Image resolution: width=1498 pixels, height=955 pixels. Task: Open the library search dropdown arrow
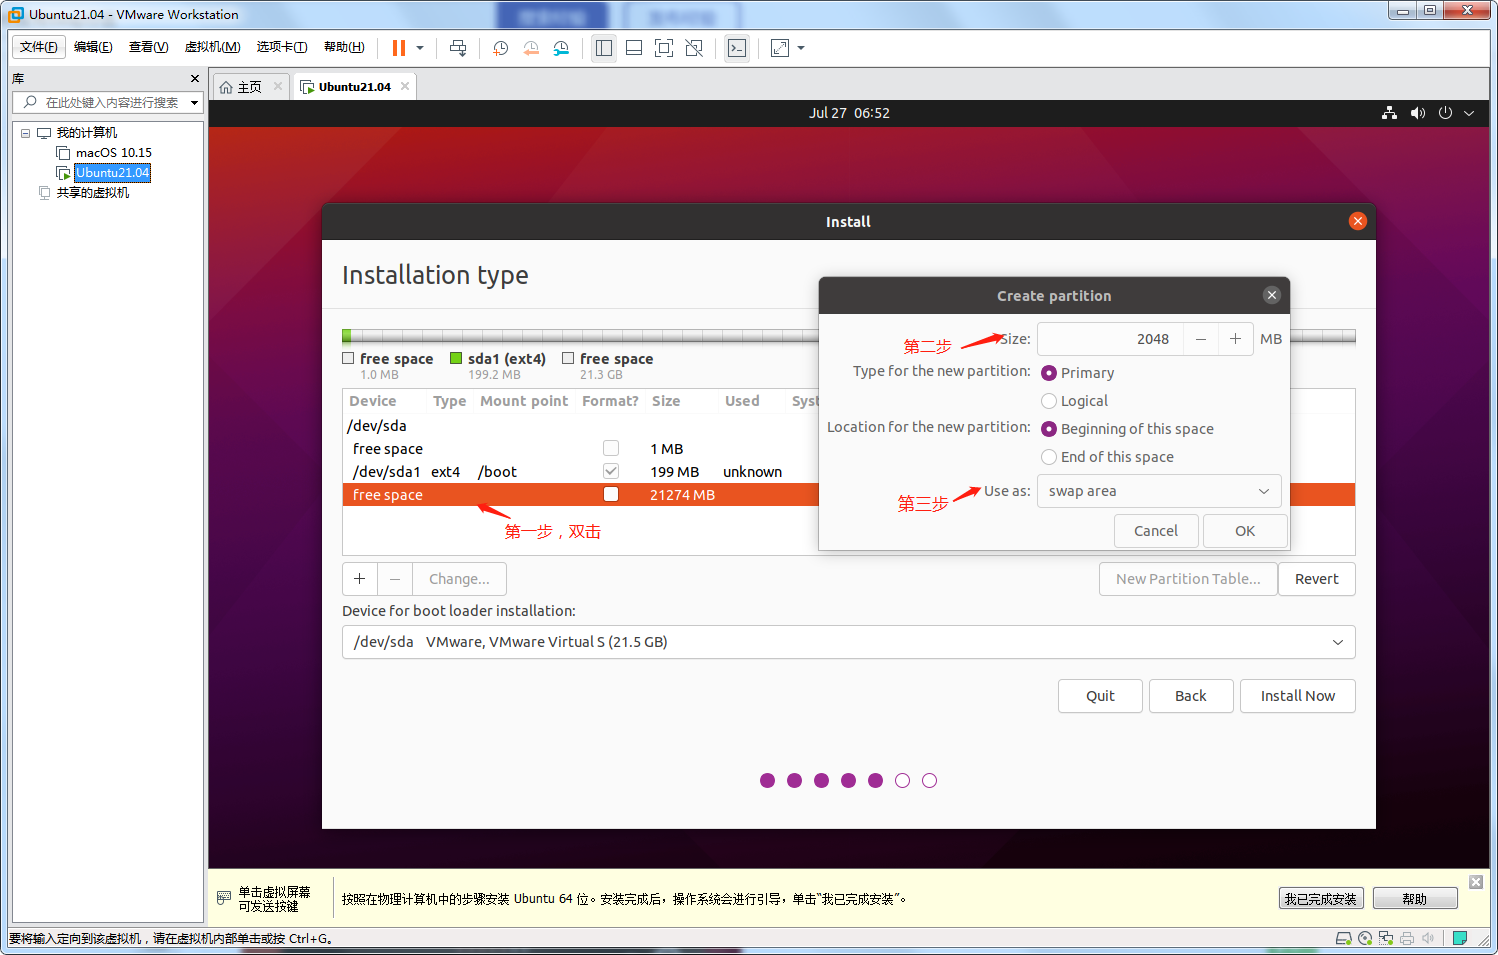194,102
